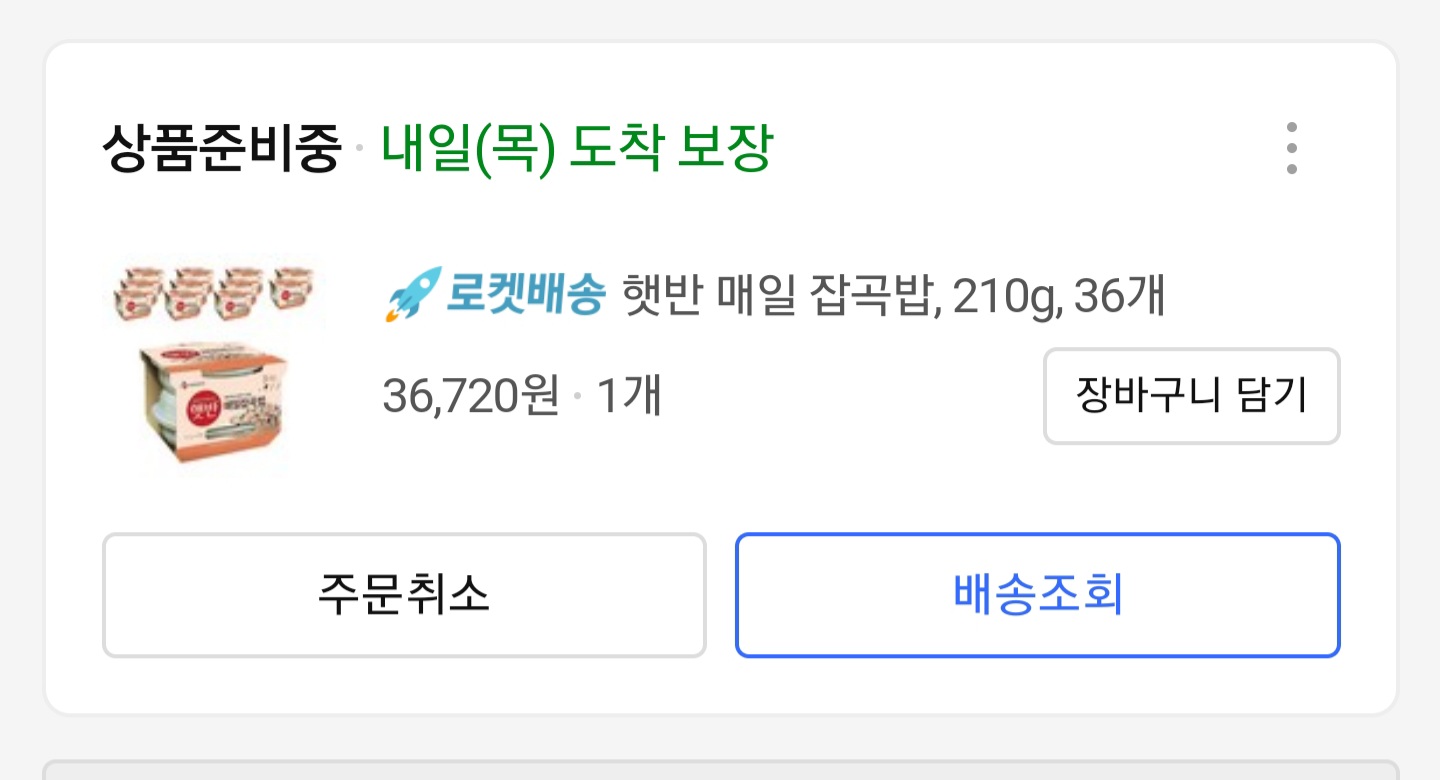The height and width of the screenshot is (780, 1440).
Task: Tap the word 도착 보장 in green
Action: point(671,150)
